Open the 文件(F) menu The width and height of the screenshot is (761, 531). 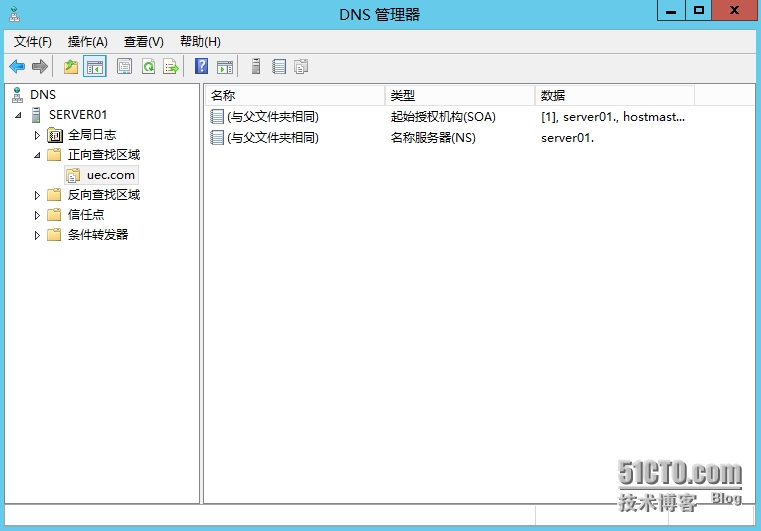(33, 42)
